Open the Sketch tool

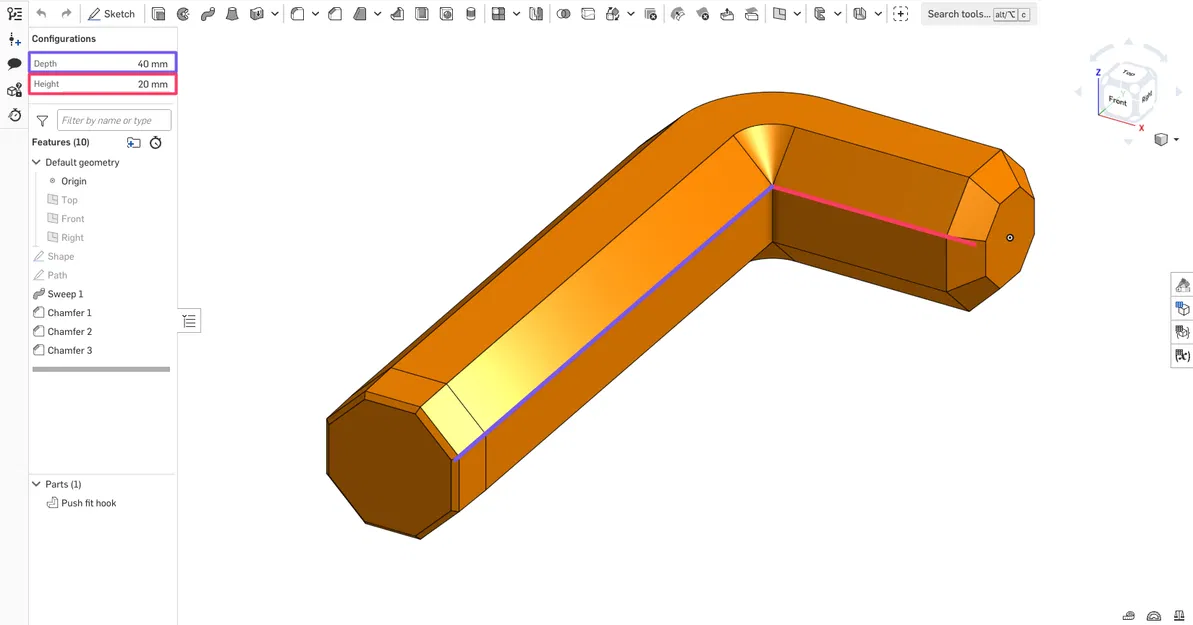pos(112,13)
